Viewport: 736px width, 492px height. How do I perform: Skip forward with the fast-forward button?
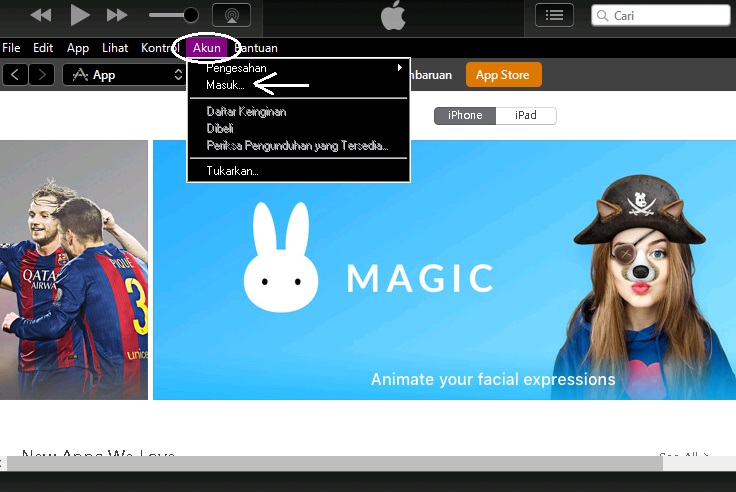(117, 15)
